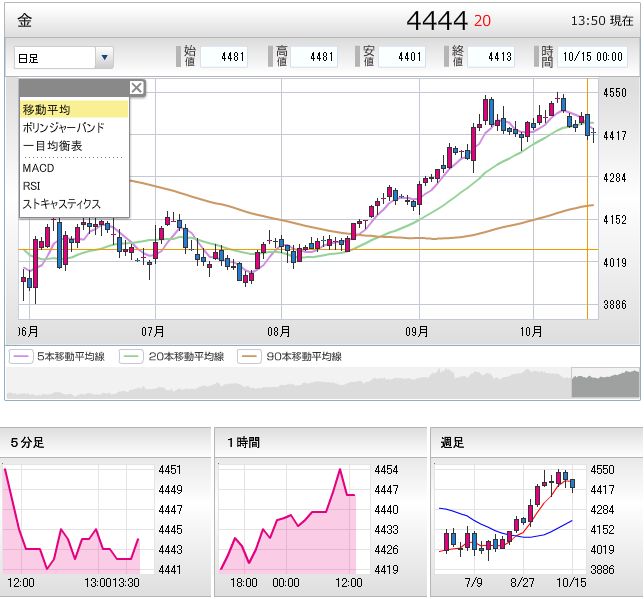Select 移動平均 in the indicator list

coord(46,109)
